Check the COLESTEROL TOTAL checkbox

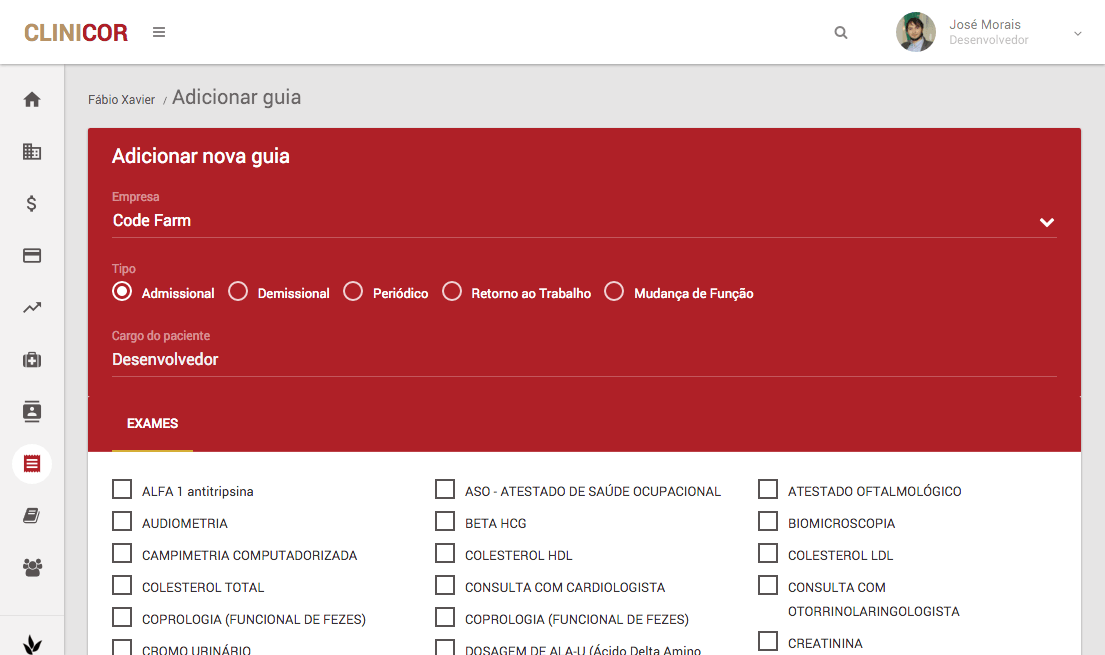pos(122,585)
